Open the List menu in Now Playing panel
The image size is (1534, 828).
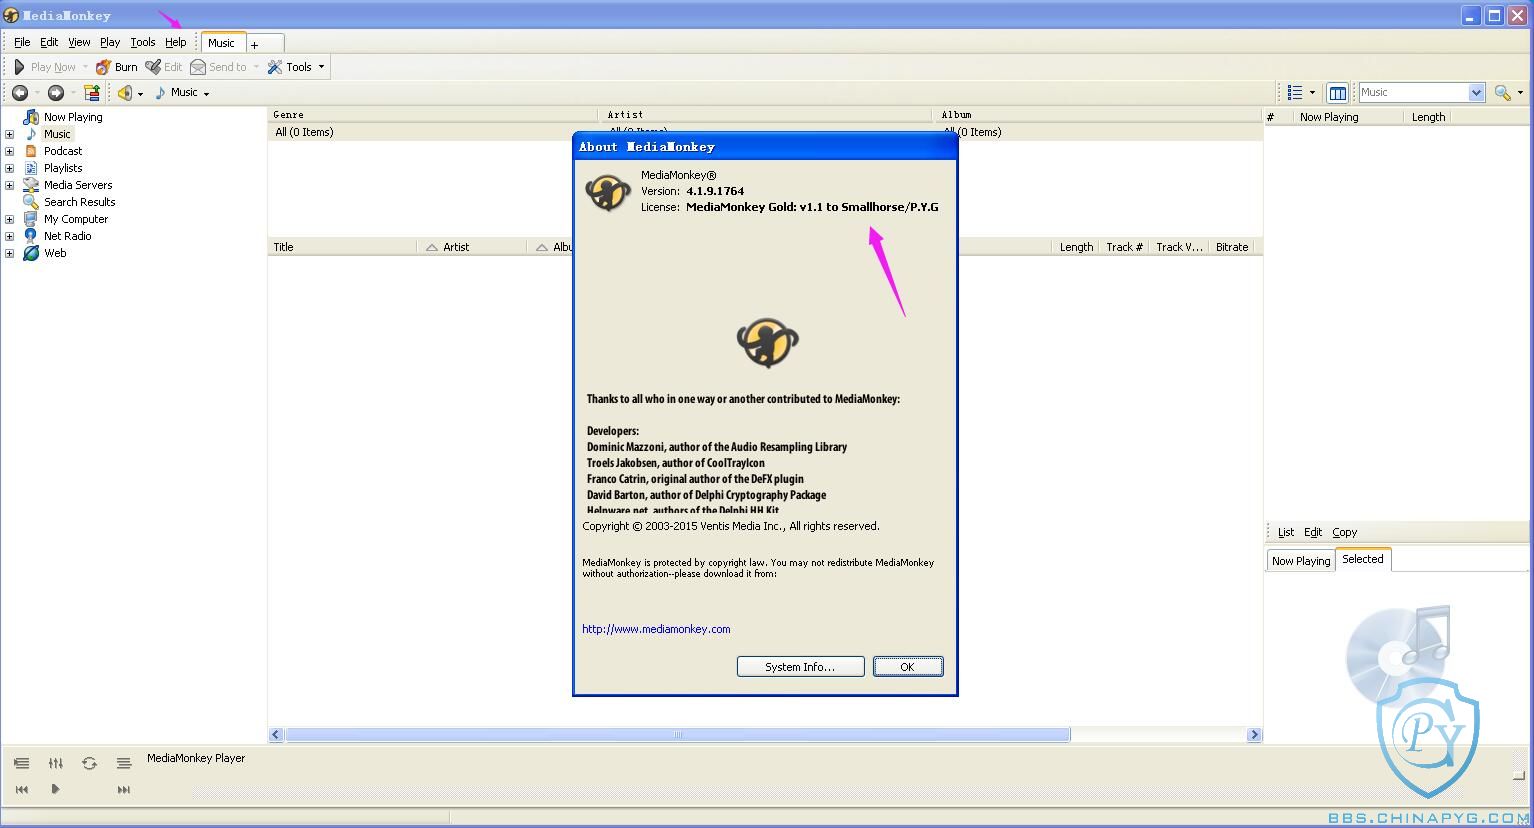click(x=1286, y=532)
